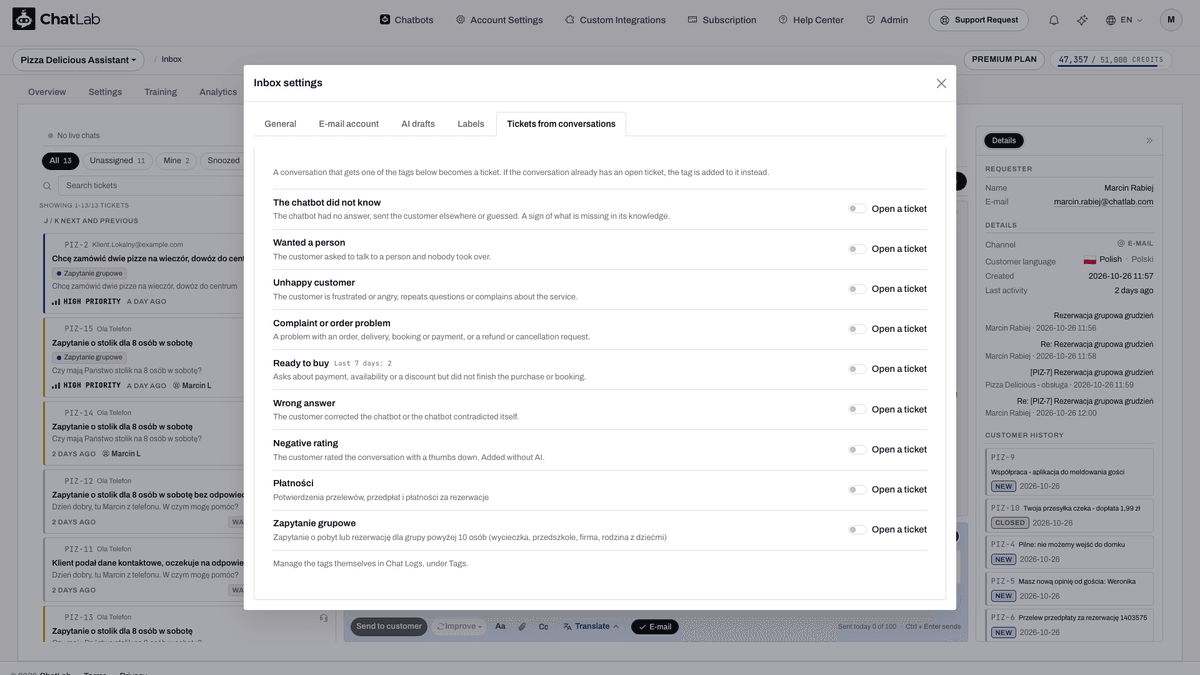Click the ChatLab robot logo
1200x675 pixels.
pos(23,19)
